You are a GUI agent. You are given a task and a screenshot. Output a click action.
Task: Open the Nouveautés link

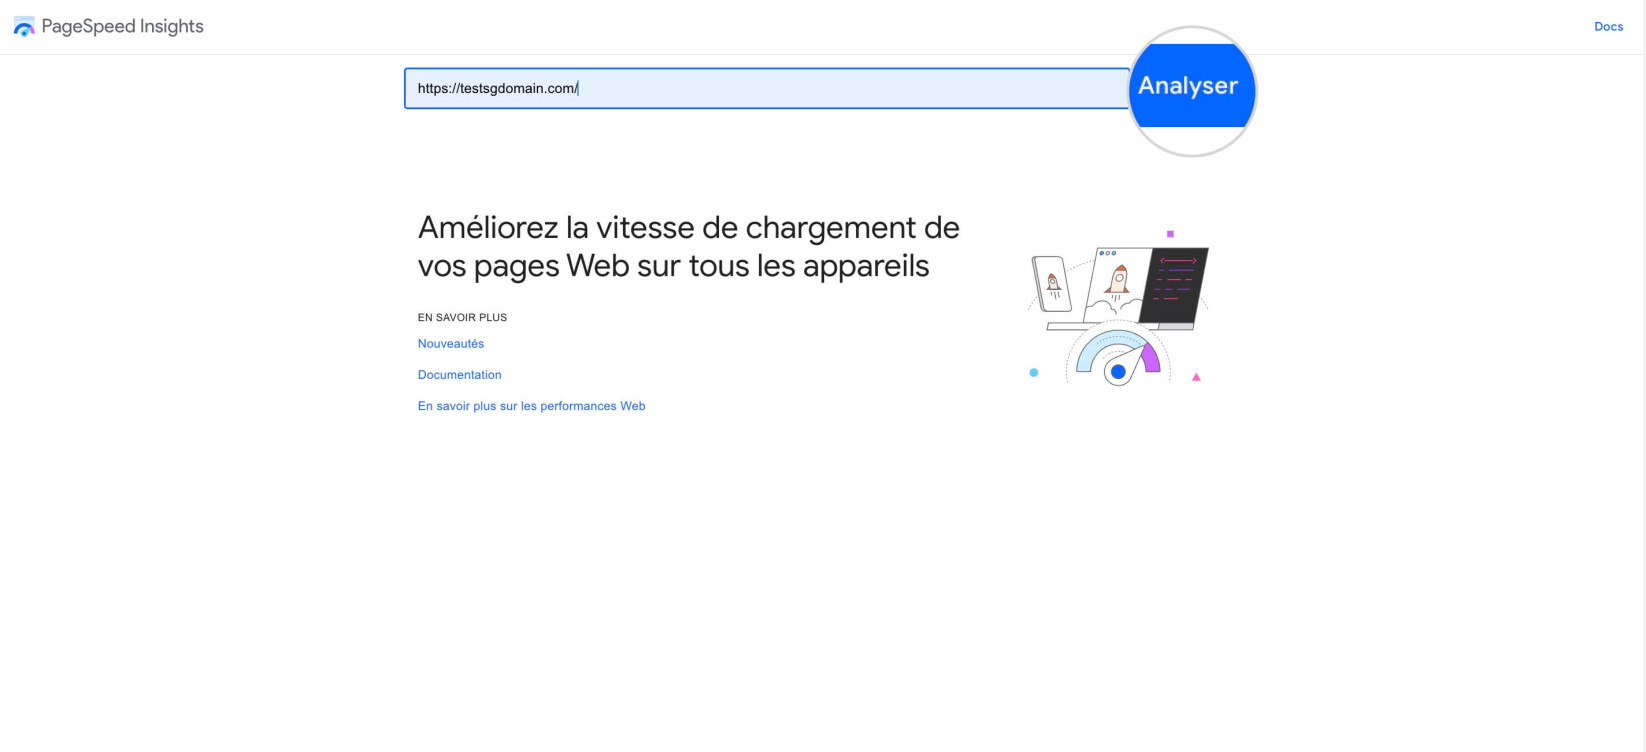(x=451, y=344)
